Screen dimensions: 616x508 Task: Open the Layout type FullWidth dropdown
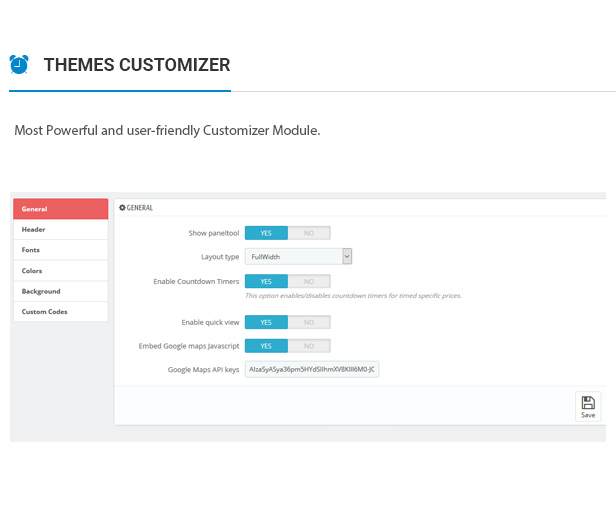pos(299,257)
